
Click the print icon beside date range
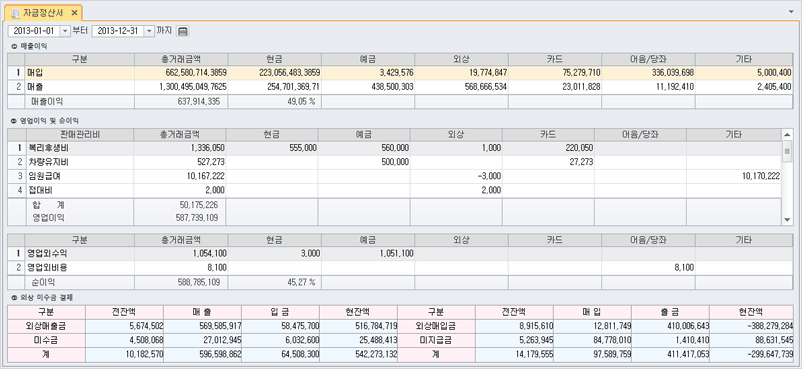(x=183, y=31)
